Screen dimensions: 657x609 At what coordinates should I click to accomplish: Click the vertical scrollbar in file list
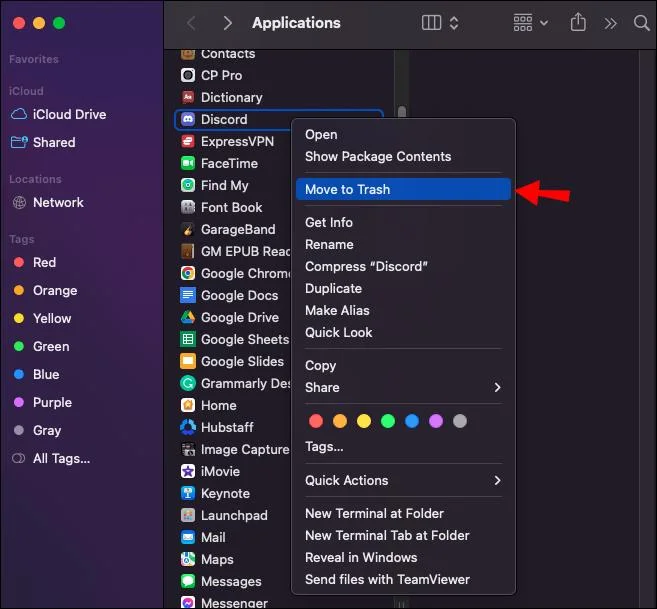(x=401, y=112)
